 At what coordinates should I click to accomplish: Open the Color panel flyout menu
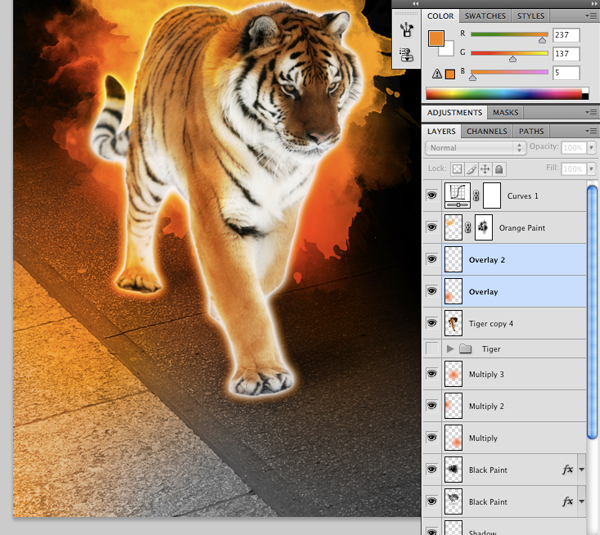[x=591, y=16]
